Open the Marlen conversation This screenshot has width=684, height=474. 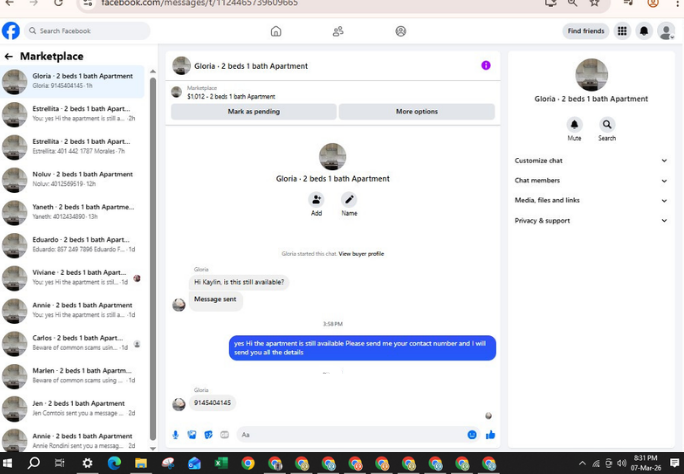click(x=72, y=375)
